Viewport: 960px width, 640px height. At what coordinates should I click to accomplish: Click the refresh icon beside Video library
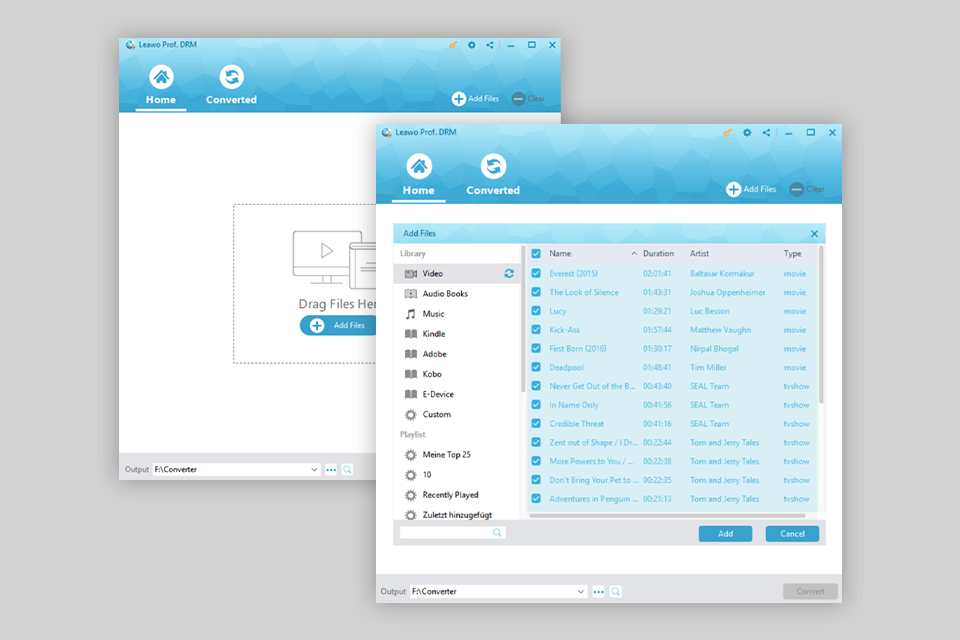pyautogui.click(x=509, y=273)
